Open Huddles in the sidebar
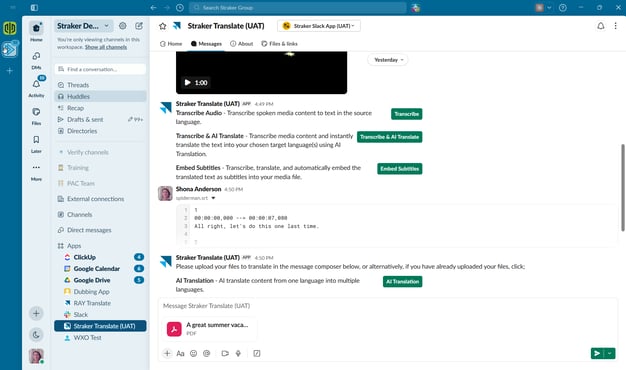This screenshot has height=370, width=626. pyautogui.click(x=101, y=97)
